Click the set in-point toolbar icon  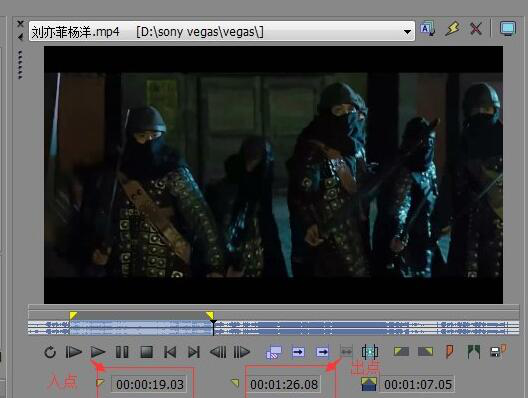pos(401,352)
